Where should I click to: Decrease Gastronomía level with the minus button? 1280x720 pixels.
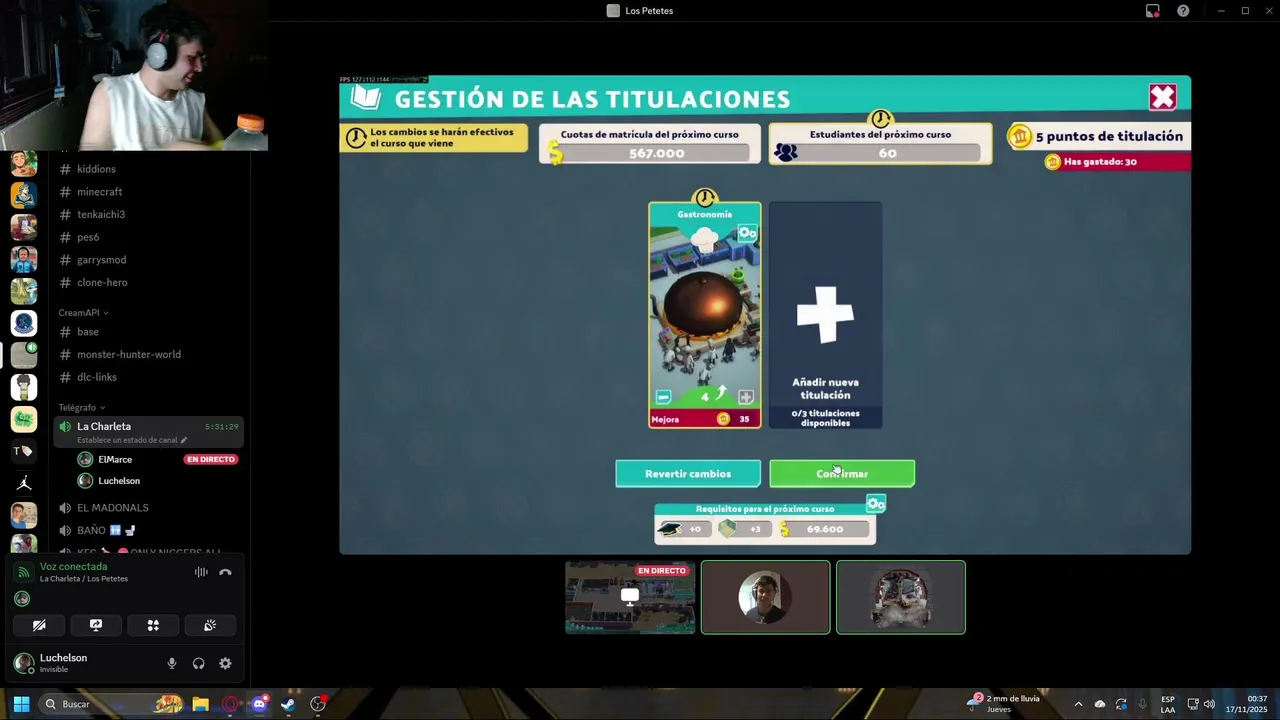click(x=663, y=397)
